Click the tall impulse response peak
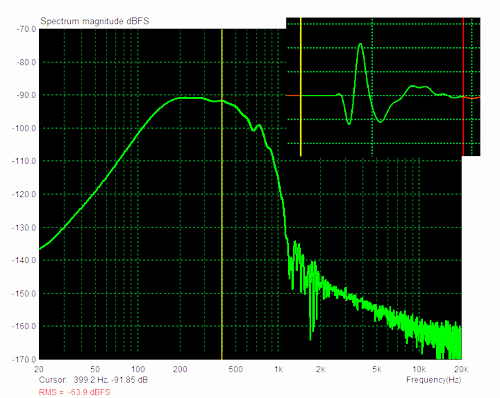This screenshot has width=500, height=398. (360, 45)
